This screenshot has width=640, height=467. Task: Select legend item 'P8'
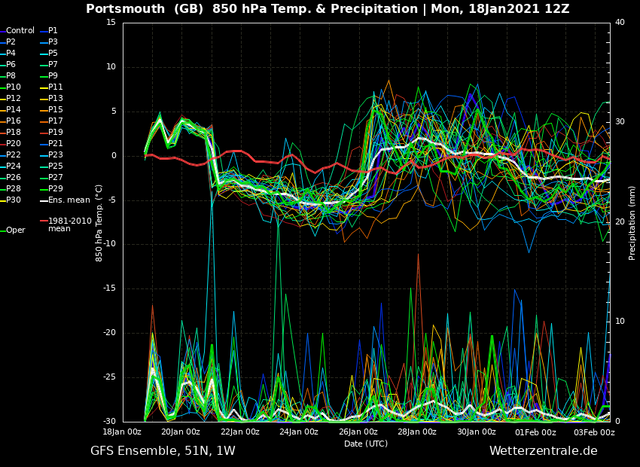(9, 76)
